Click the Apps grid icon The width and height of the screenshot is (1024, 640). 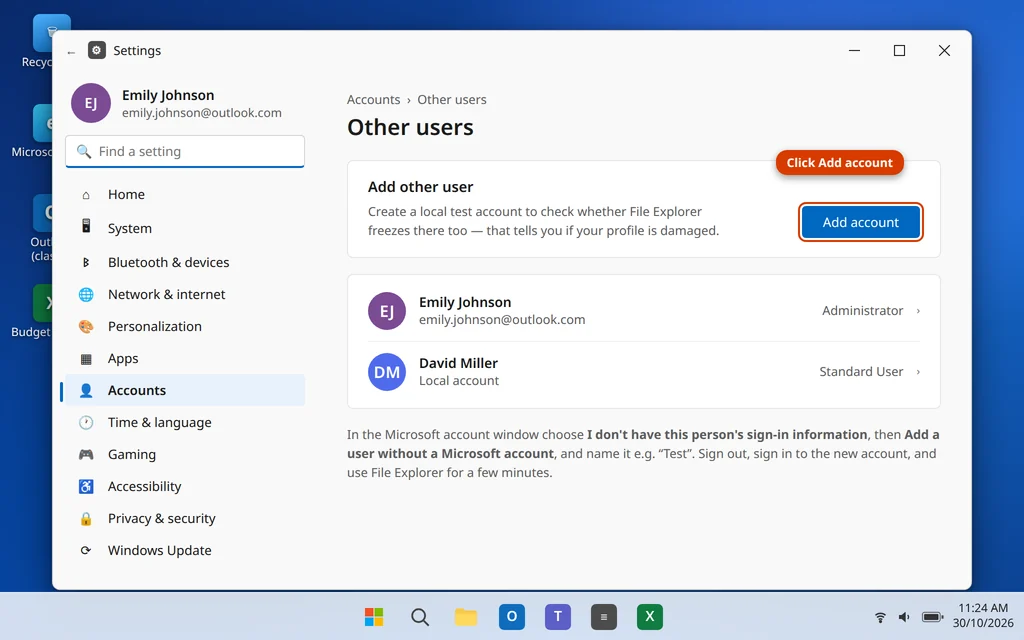[x=86, y=359]
